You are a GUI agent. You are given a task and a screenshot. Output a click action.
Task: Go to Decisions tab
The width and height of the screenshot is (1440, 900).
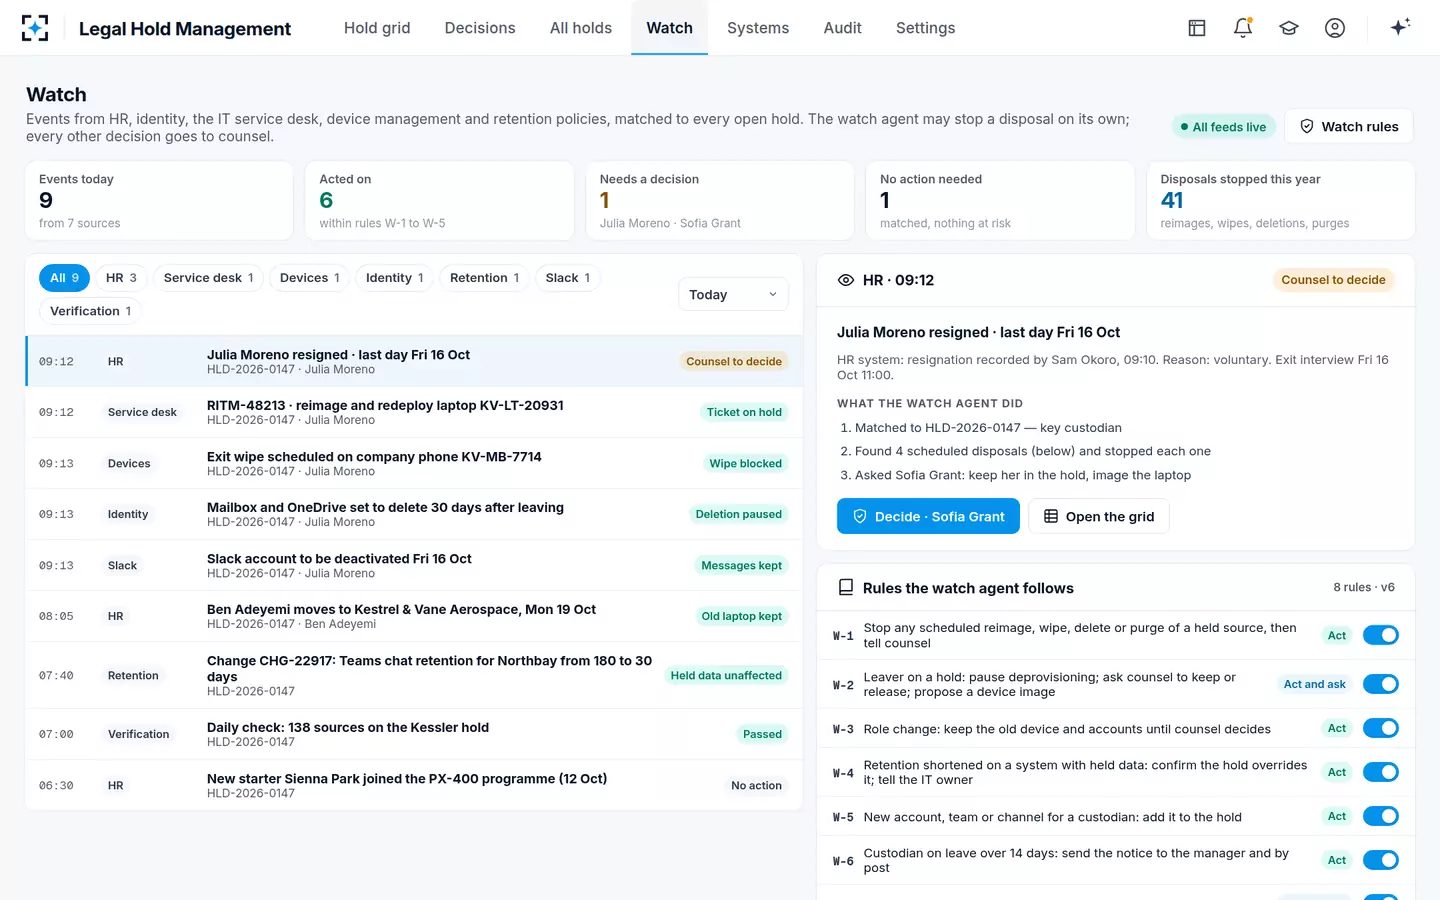point(480,28)
